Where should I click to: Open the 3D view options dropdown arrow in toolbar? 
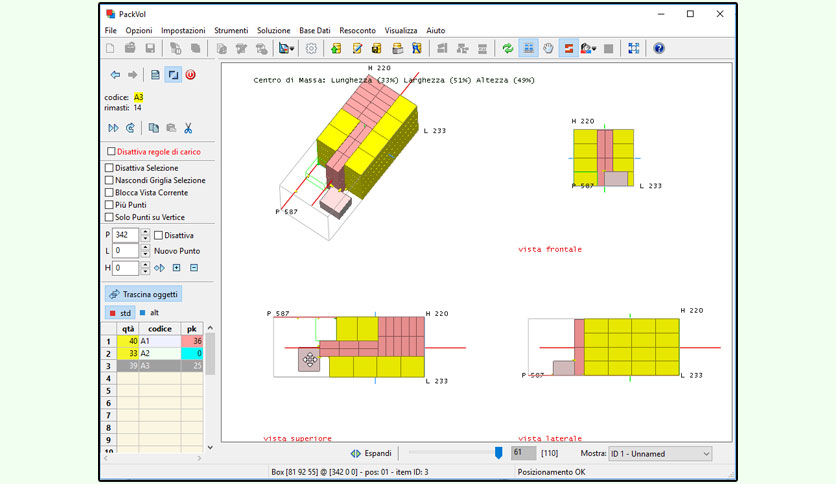[x=292, y=49]
